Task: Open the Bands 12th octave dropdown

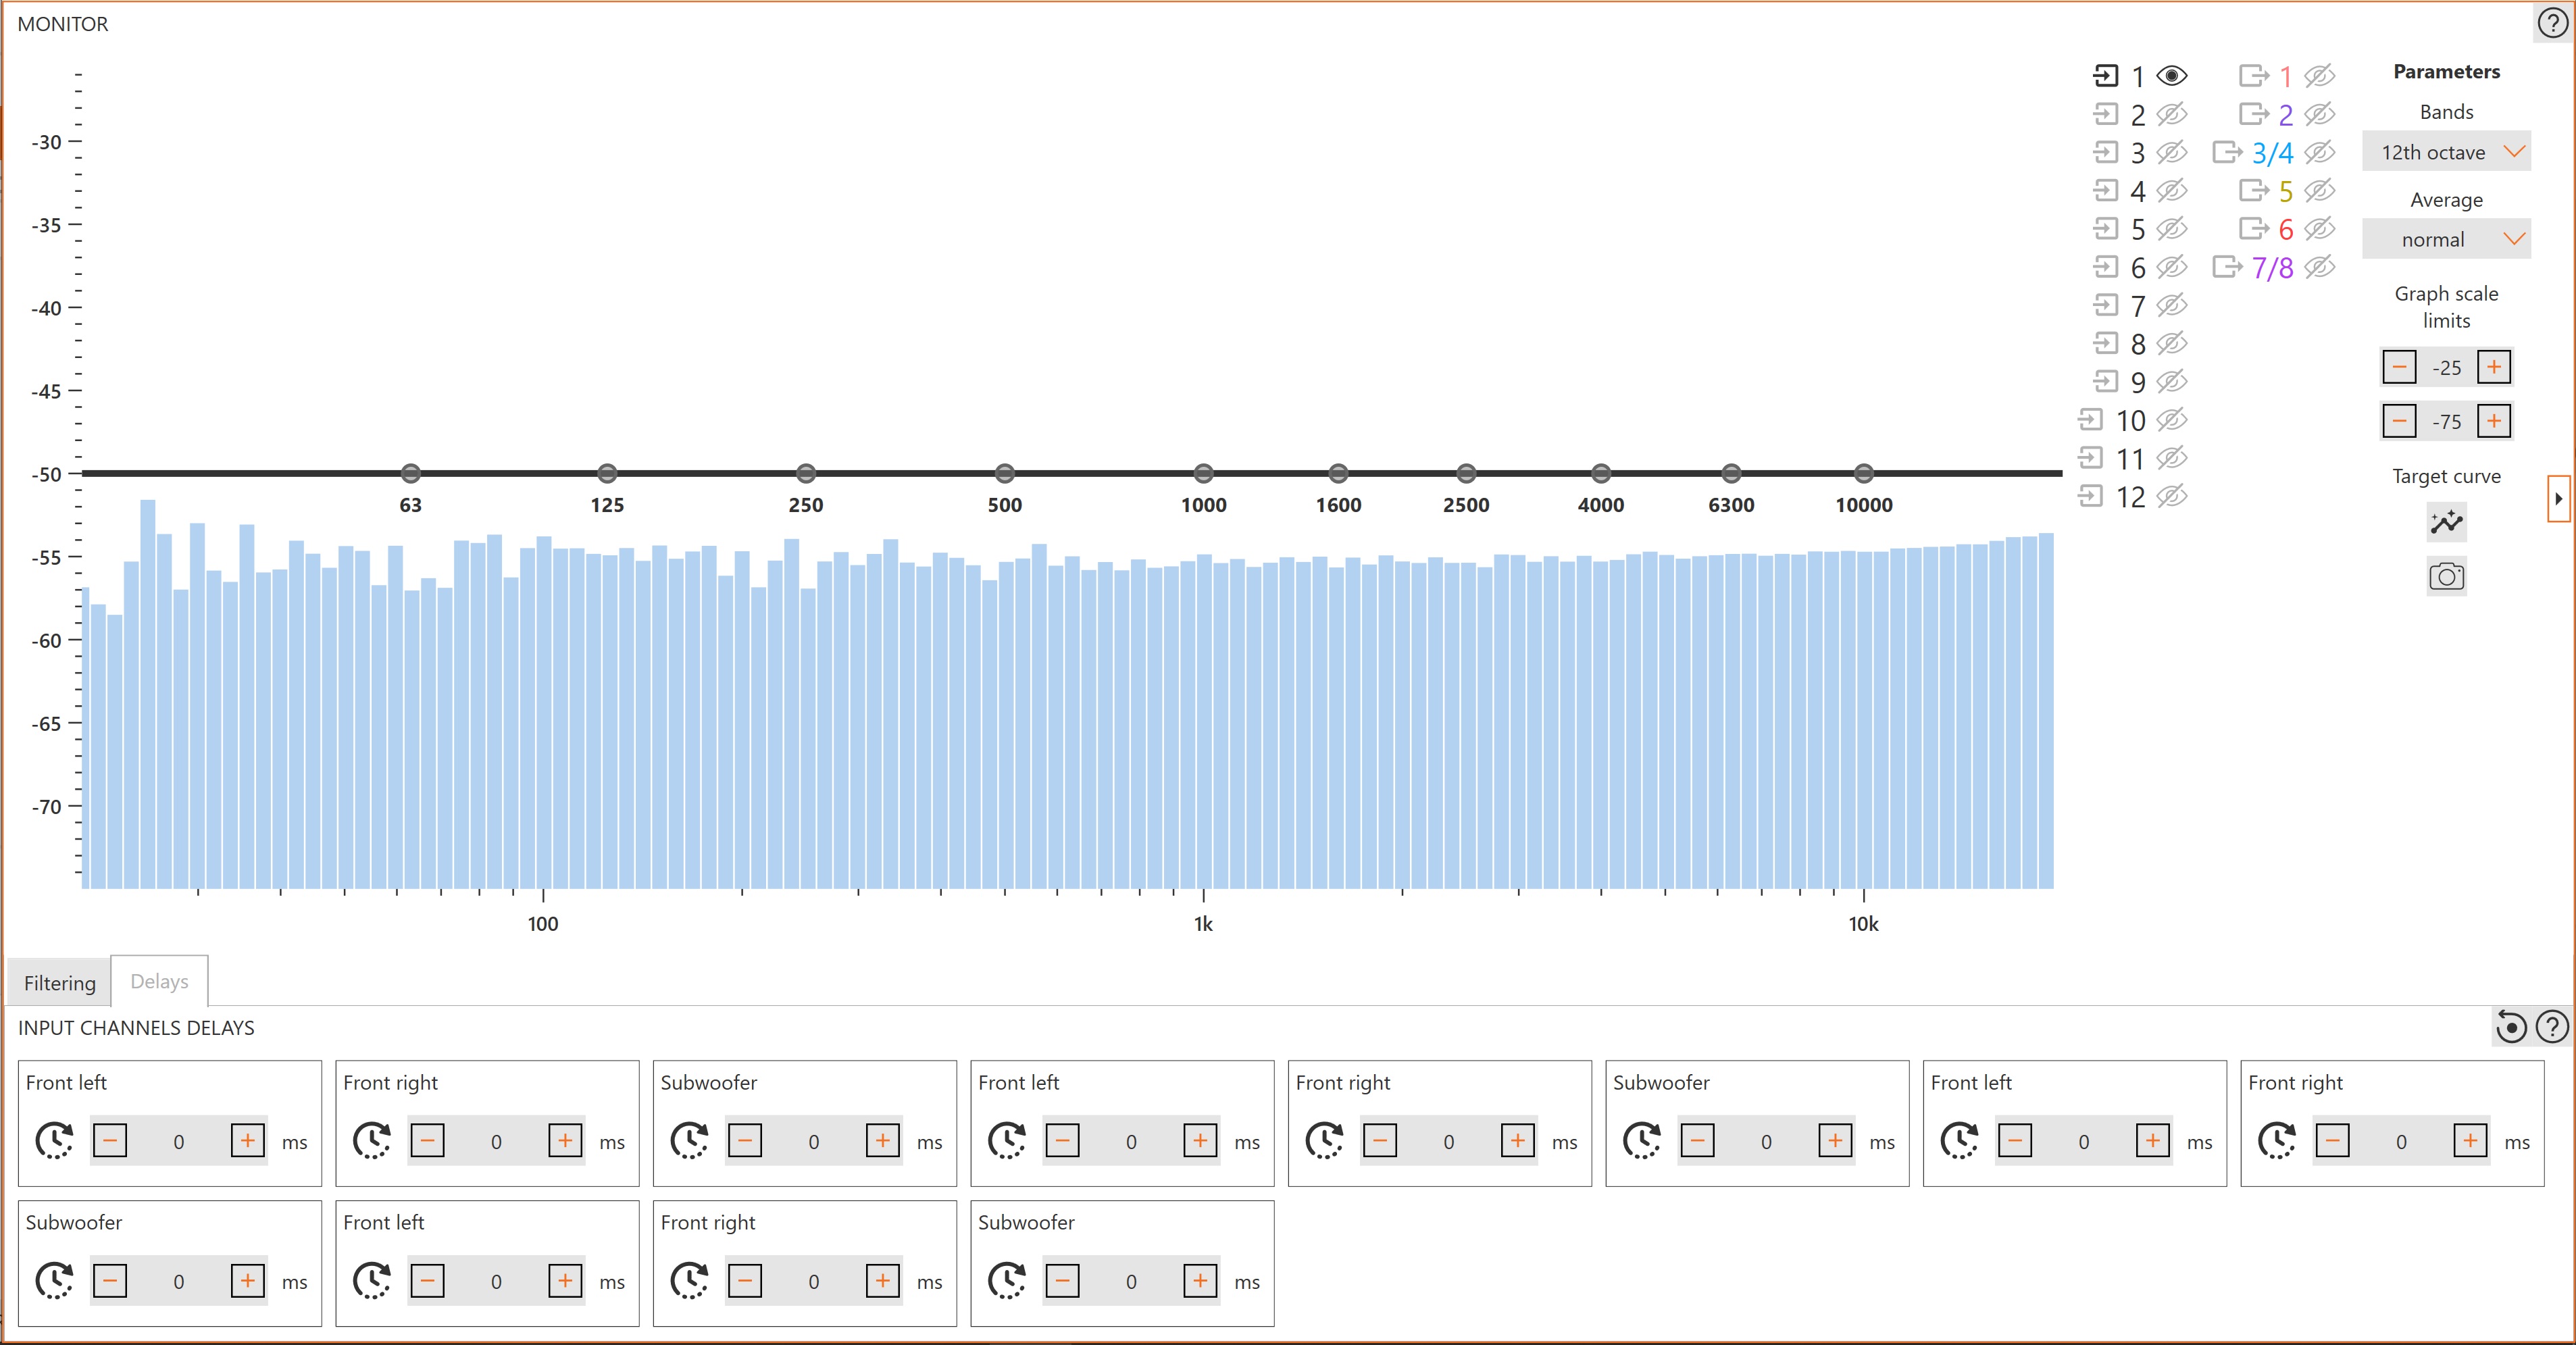Action: (x=2446, y=152)
